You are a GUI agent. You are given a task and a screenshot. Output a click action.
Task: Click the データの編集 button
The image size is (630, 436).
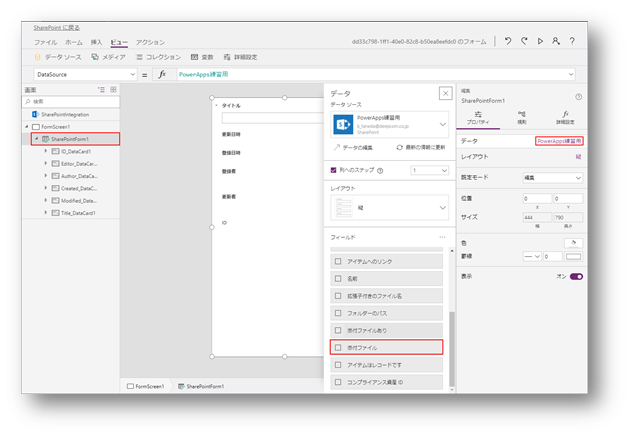[x=349, y=147]
